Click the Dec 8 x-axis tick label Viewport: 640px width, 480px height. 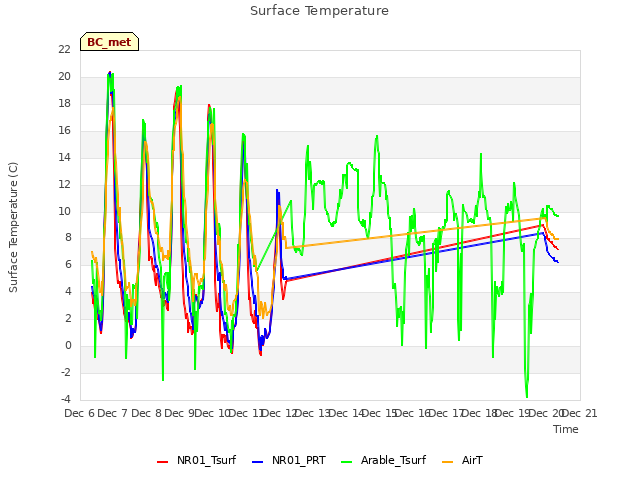point(147,413)
